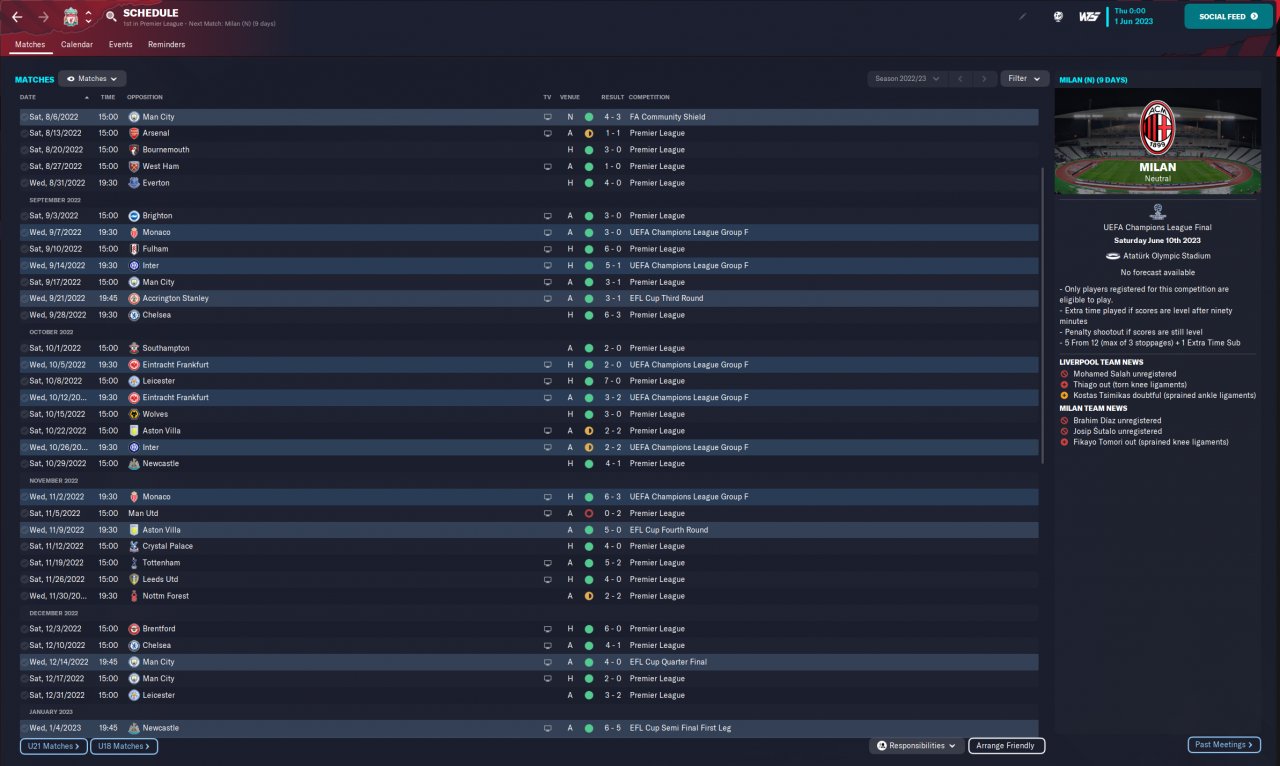Open Past Meetings
This screenshot has height=766, width=1280.
point(1224,745)
